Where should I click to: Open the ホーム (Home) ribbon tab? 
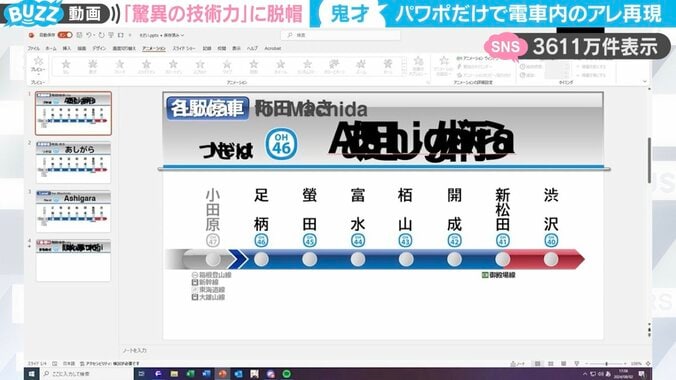coord(51,48)
